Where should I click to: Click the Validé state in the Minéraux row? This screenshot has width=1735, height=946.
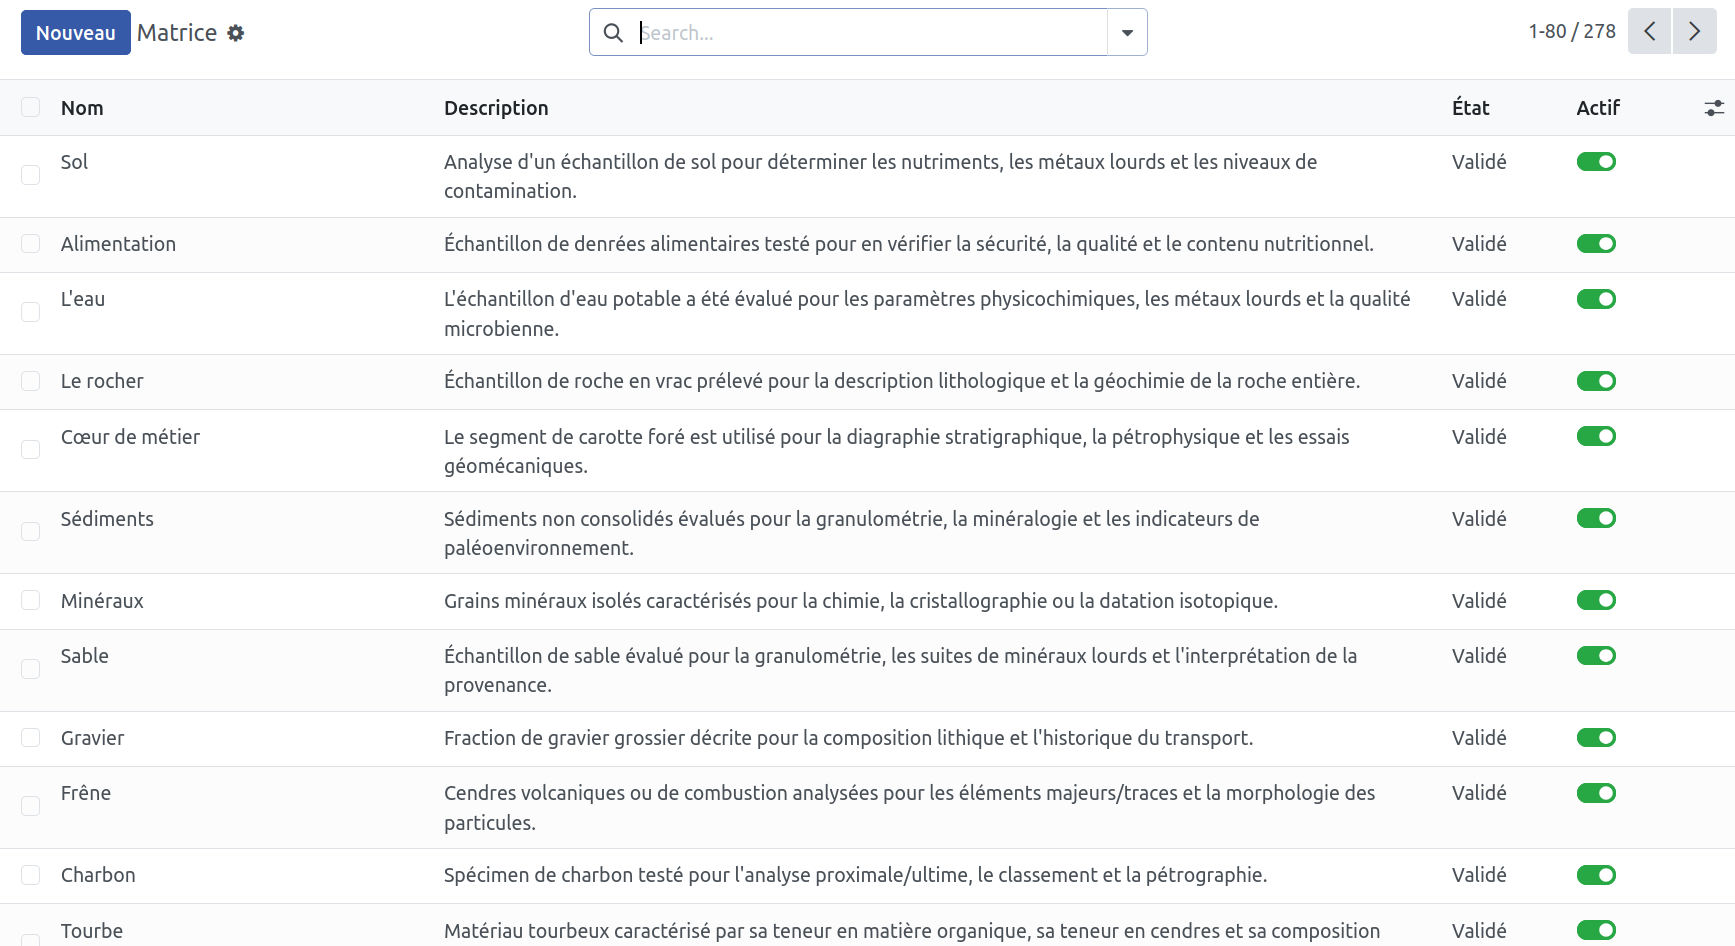click(1479, 601)
